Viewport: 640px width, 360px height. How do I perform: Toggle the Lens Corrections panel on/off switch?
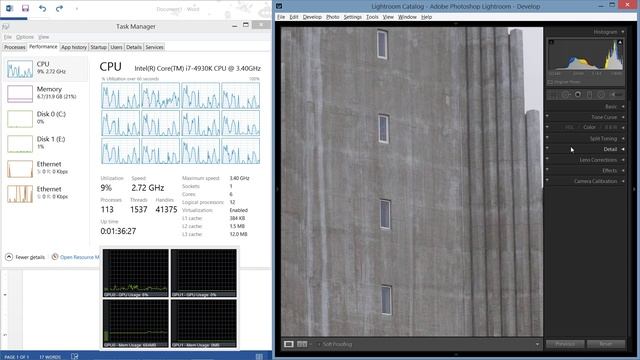[x=547, y=159]
